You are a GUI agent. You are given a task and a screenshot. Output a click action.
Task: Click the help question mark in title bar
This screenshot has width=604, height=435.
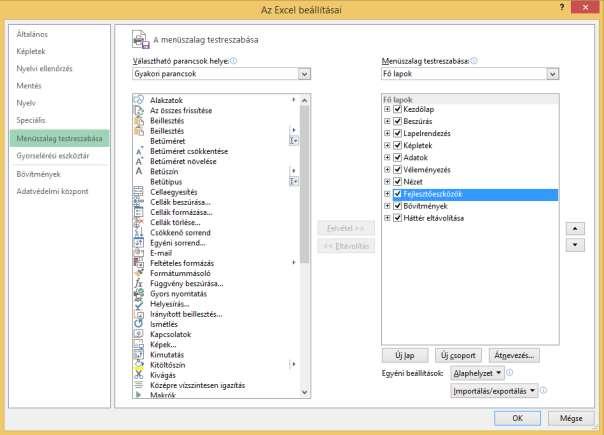point(562,7)
